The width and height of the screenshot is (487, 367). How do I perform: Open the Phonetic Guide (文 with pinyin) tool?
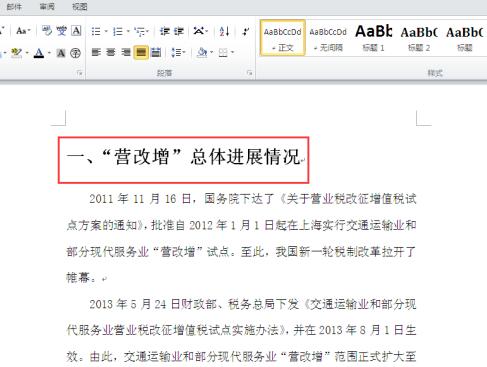click(x=62, y=31)
